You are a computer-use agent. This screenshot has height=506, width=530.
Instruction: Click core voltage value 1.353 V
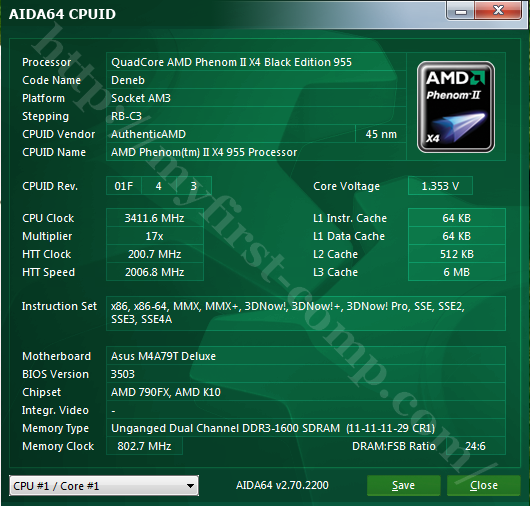[440, 186]
